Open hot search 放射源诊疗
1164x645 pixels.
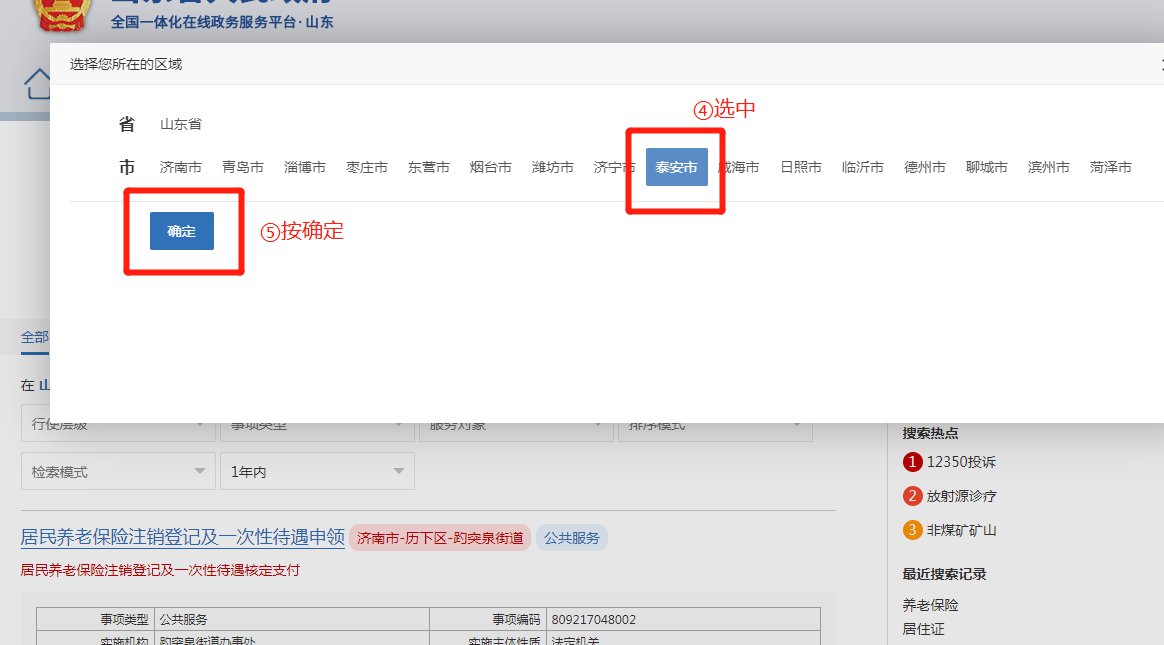(x=961, y=496)
